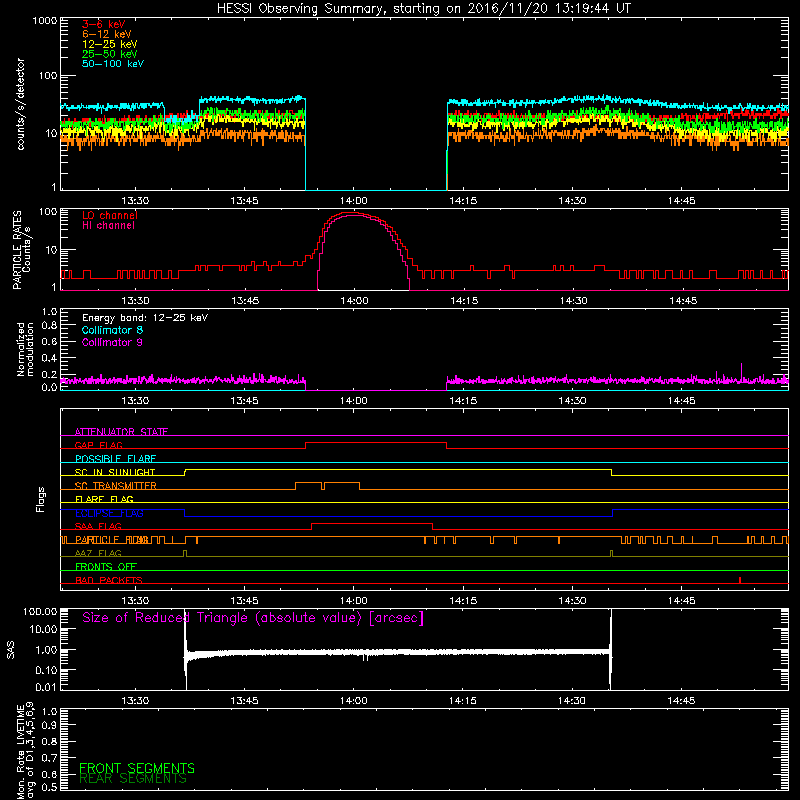This screenshot has height=800, width=800.
Task: Select the FRONT SEGMENTS legend label
Action: pos(137,768)
